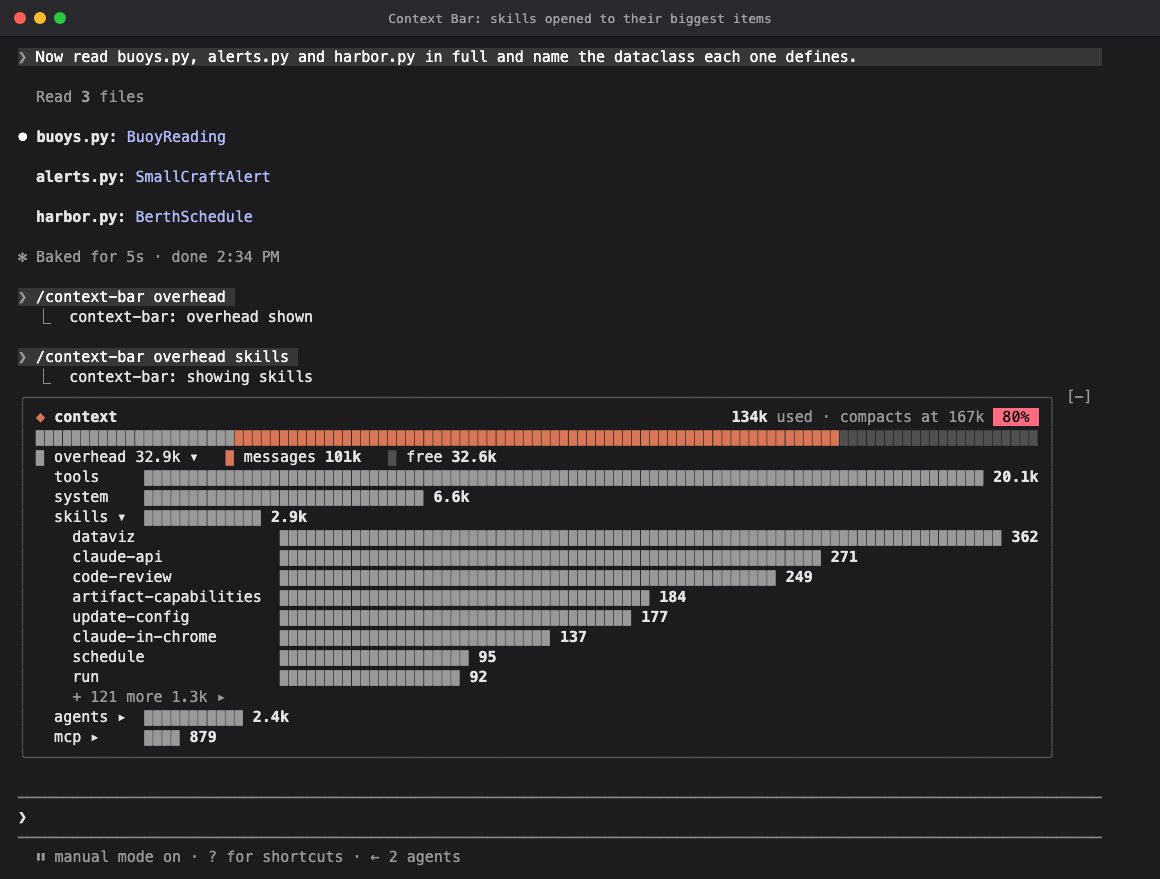Select the dataviz skill row
Image resolution: width=1160 pixels, height=879 pixels.
pos(555,537)
